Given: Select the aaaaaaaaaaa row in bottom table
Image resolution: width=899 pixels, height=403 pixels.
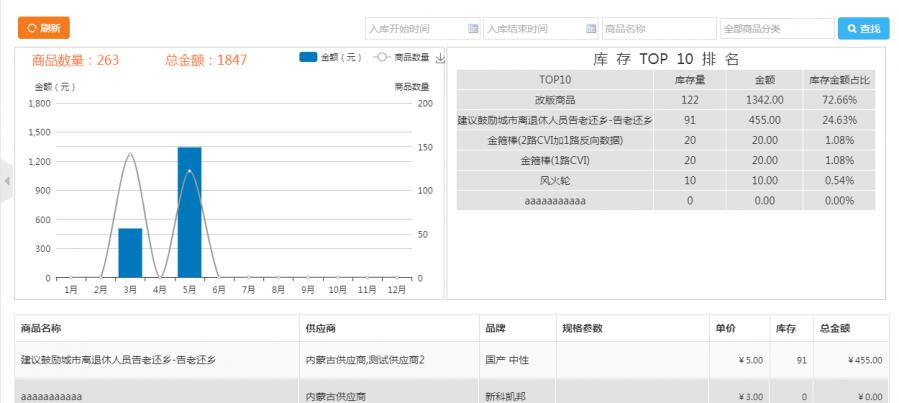Looking at the screenshot, I should point(155,396).
